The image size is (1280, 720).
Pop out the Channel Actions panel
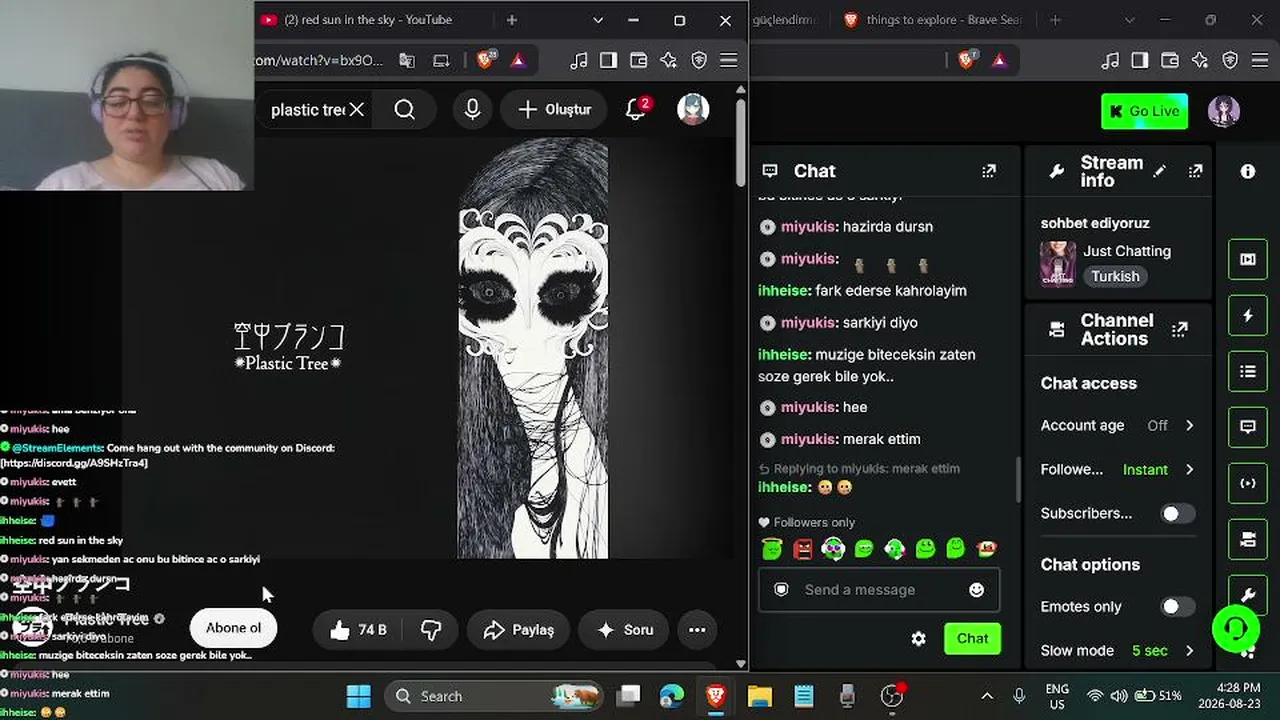[1179, 329]
